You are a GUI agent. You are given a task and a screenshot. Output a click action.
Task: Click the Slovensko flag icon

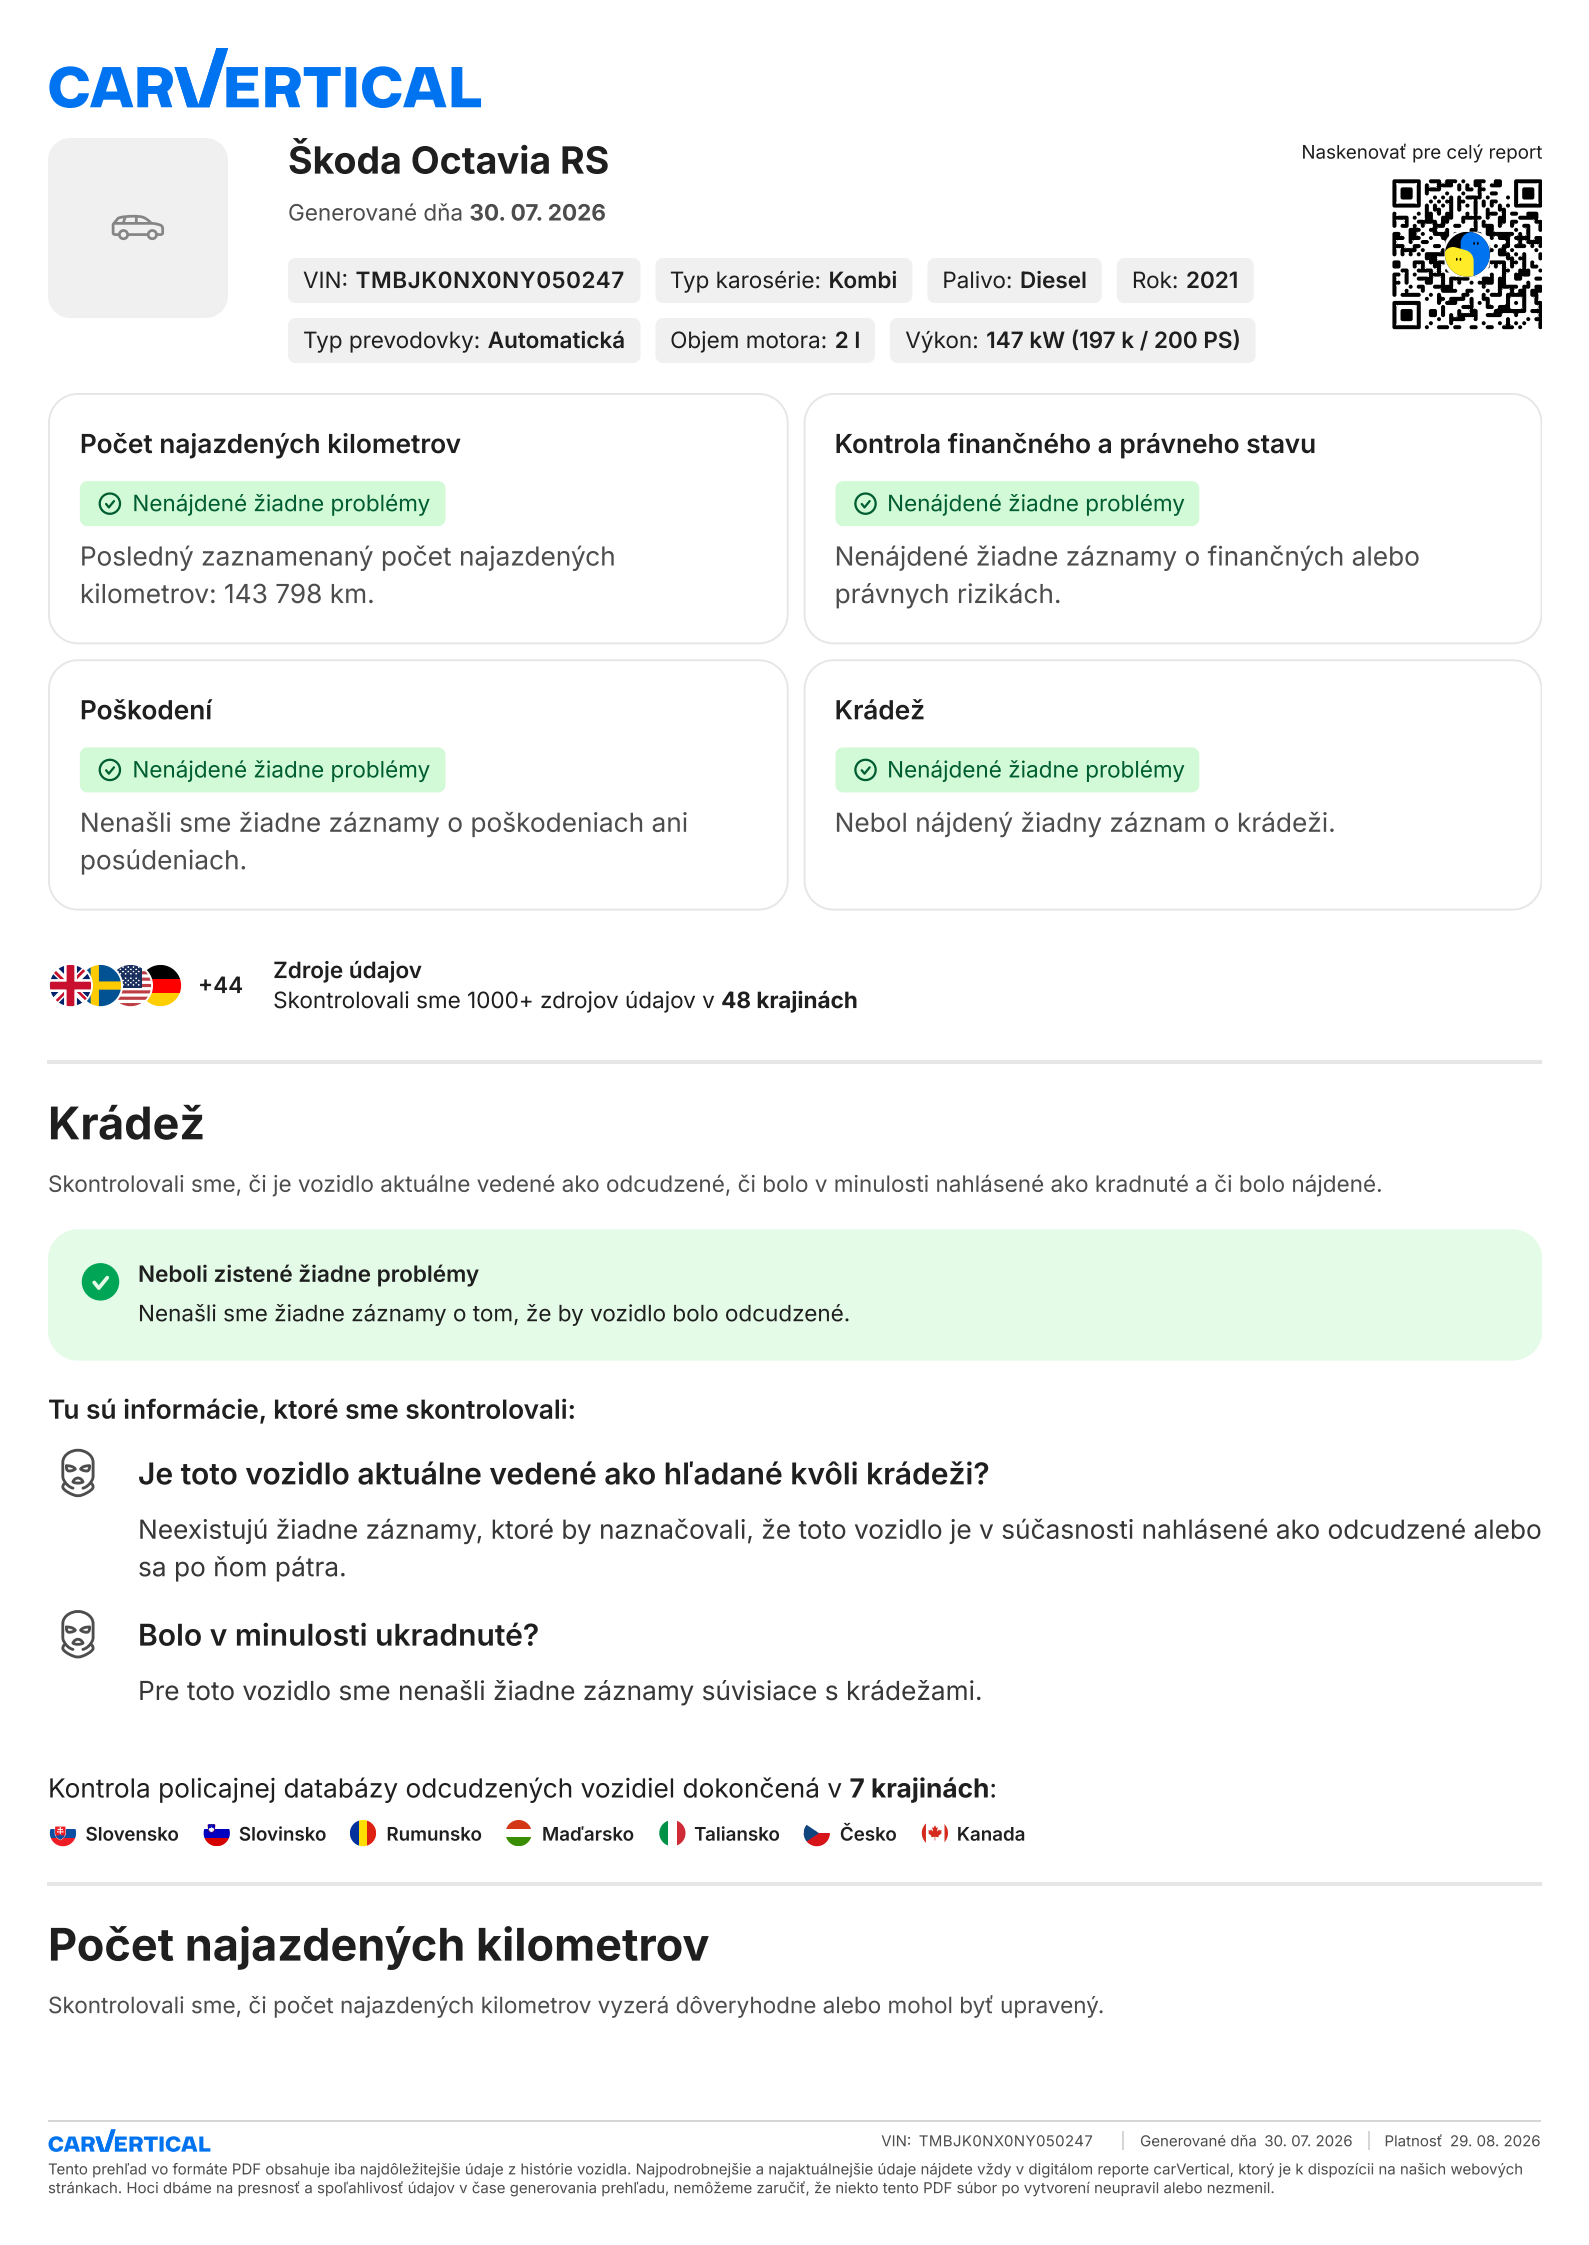[63, 1834]
